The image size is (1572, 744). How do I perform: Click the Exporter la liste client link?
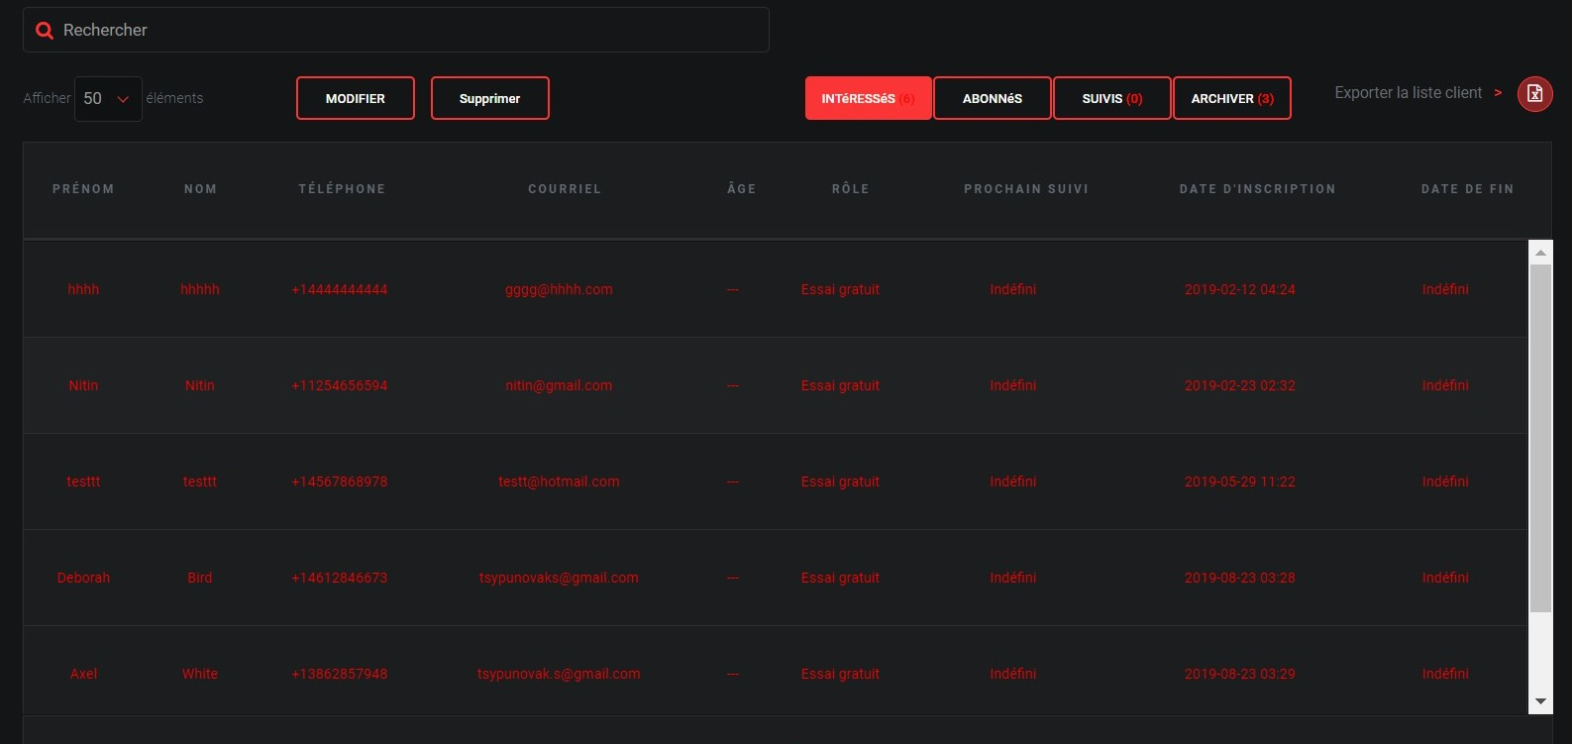(1408, 93)
